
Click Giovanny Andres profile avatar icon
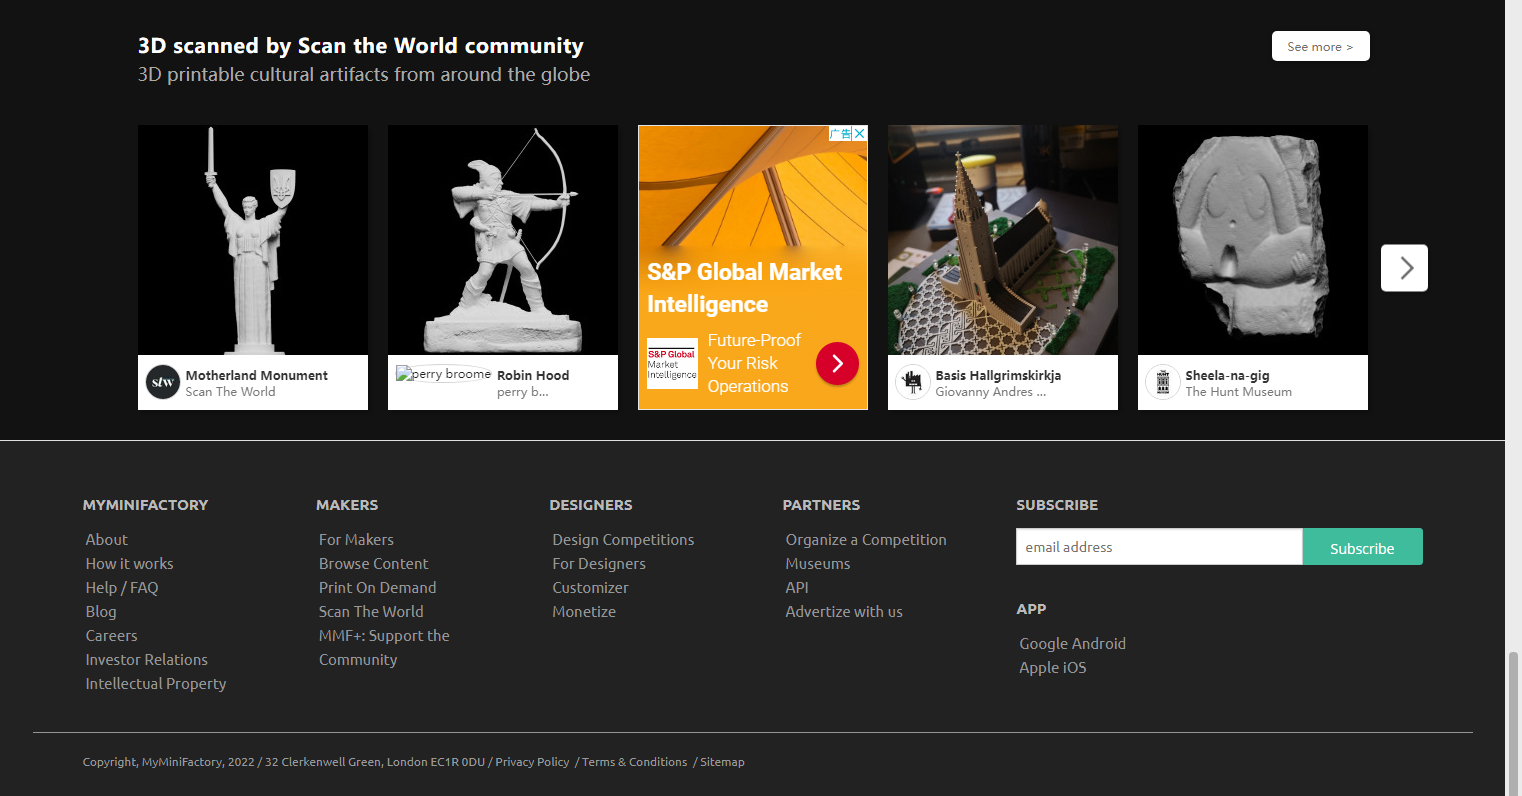912,382
